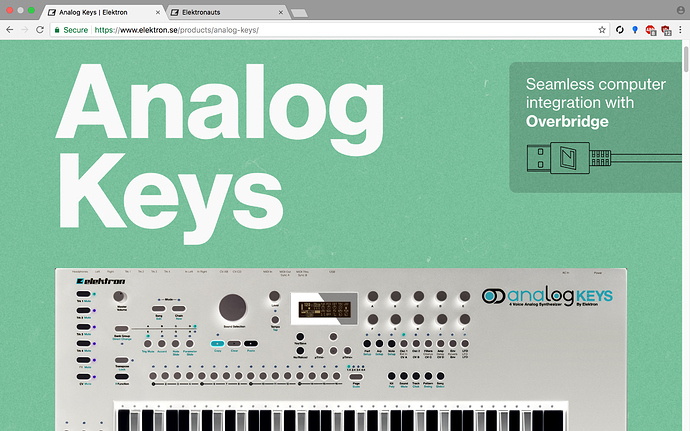Click the page vertical scrollbar thumb
The height and width of the screenshot is (431, 690).
[x=686, y=59]
